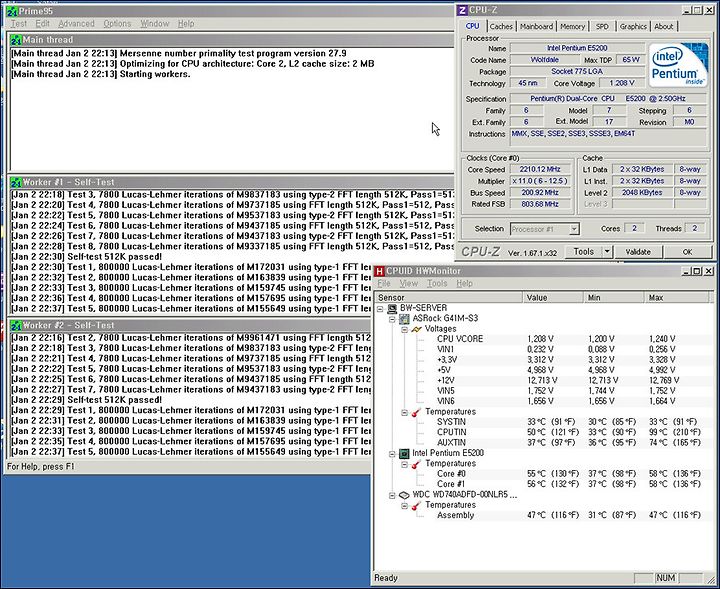This screenshot has width=720, height=589.
Task: Click the hard drive Temperatures thermometer icon
Action: coord(416,505)
